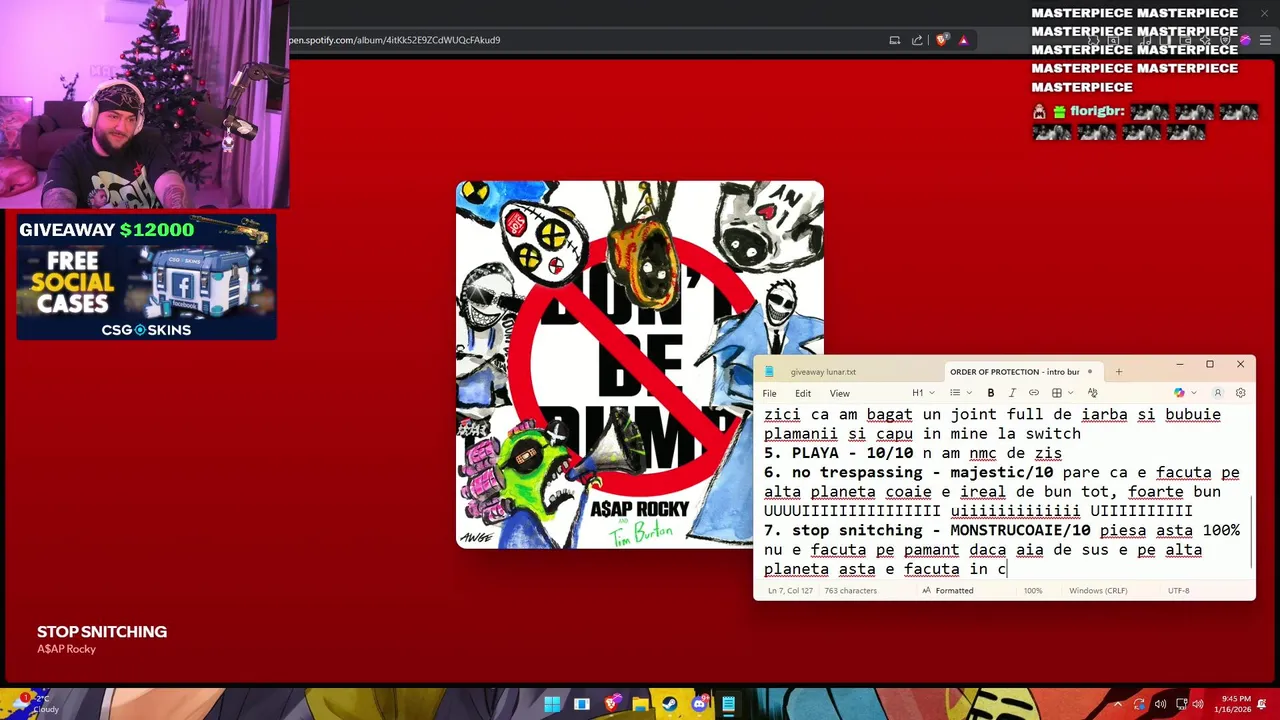Click the Brave Rewards triangle icon
This screenshot has height=720, width=1280.
964,40
